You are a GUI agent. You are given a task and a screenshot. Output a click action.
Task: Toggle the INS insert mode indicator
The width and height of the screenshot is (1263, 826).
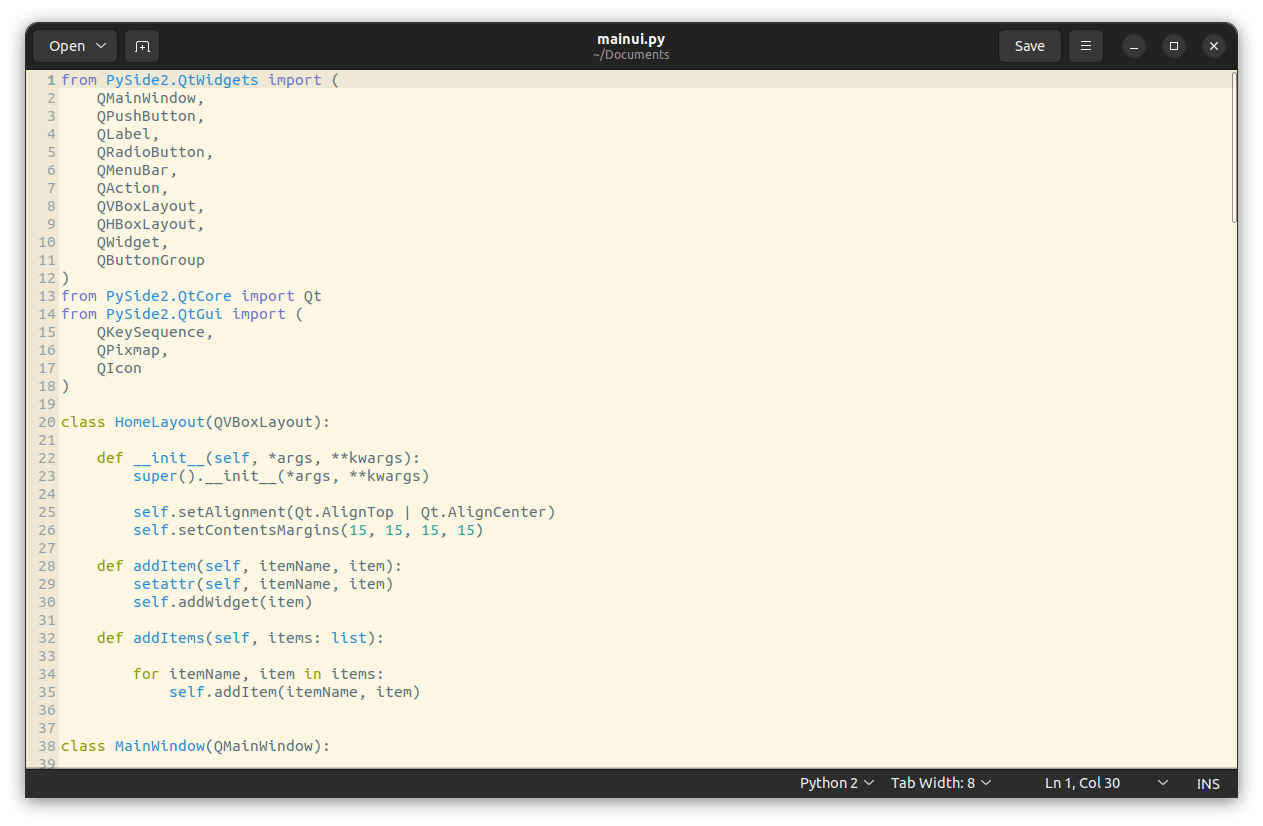coord(1208,784)
